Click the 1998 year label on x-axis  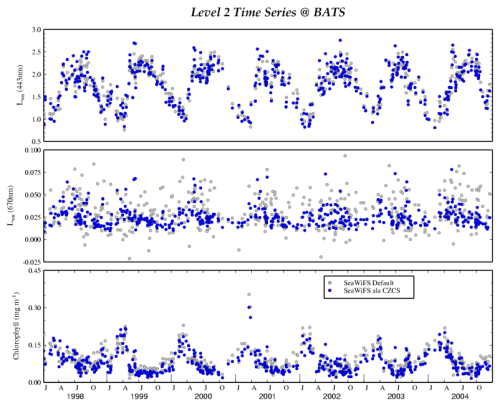75,396
